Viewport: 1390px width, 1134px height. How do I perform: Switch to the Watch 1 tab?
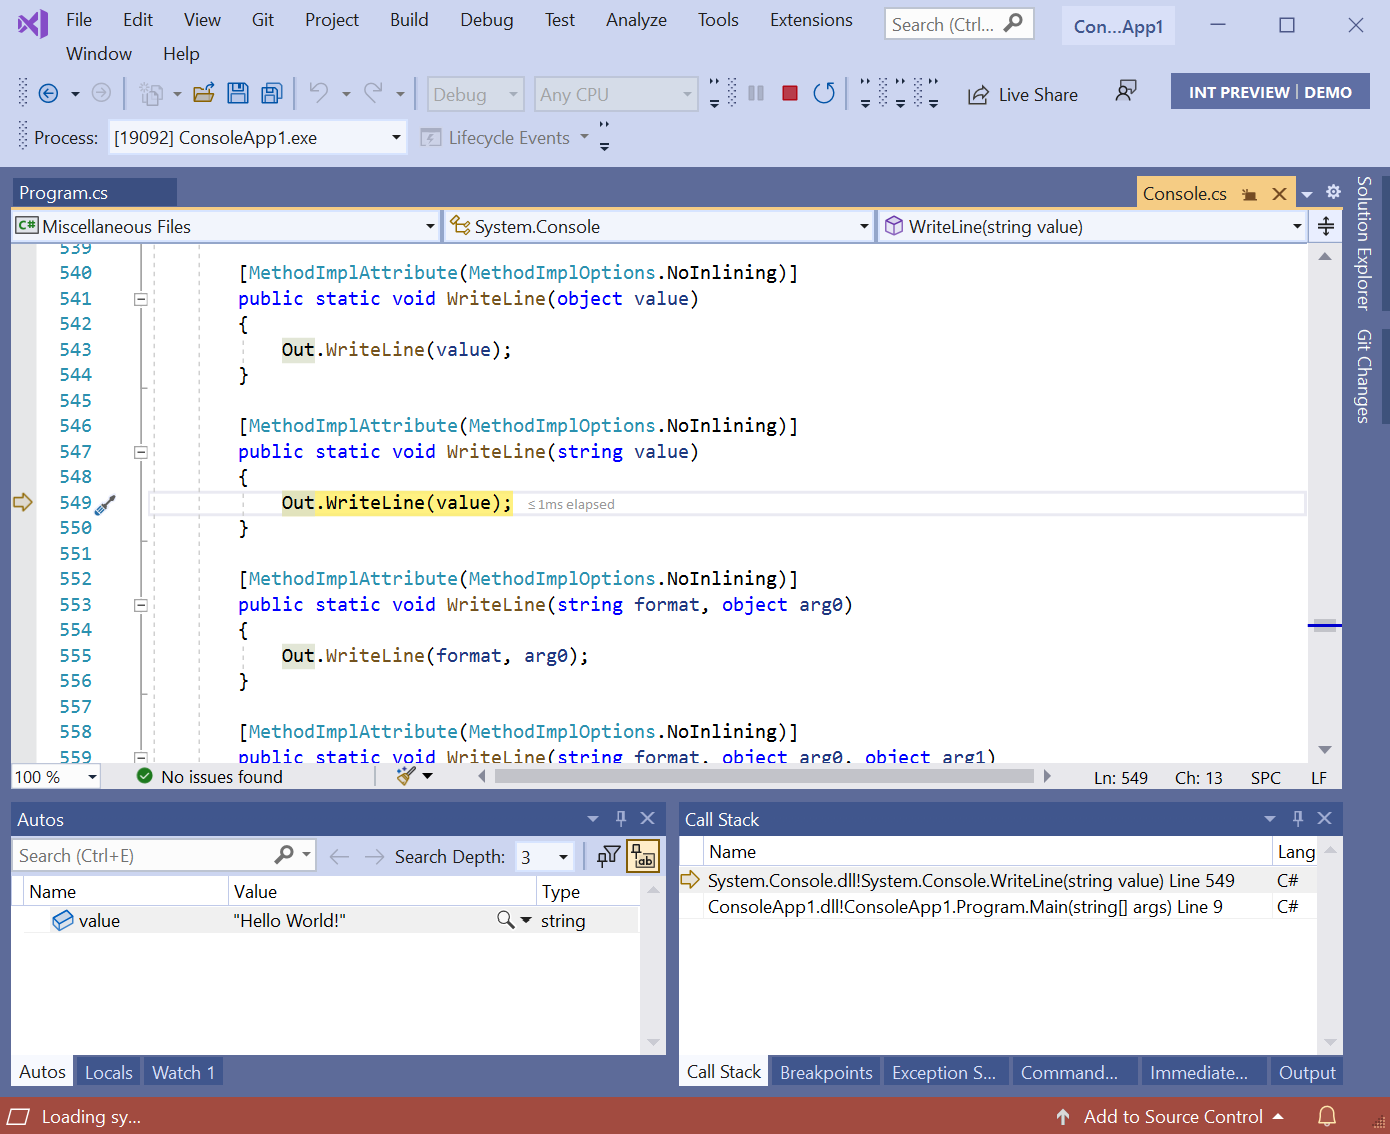(183, 1072)
